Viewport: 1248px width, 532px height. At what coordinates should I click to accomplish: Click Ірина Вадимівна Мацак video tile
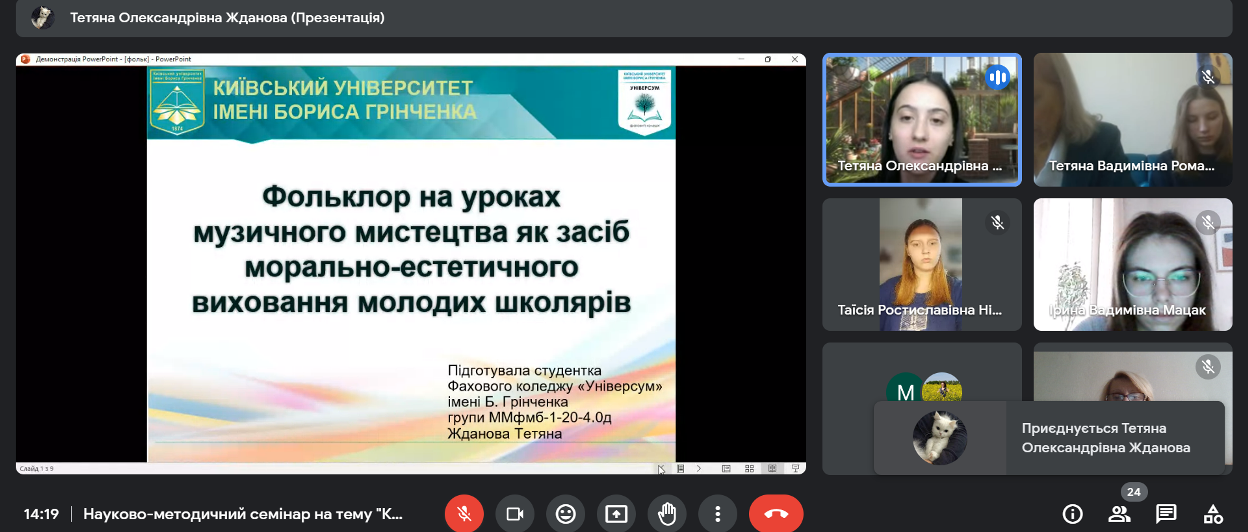click(1132, 264)
